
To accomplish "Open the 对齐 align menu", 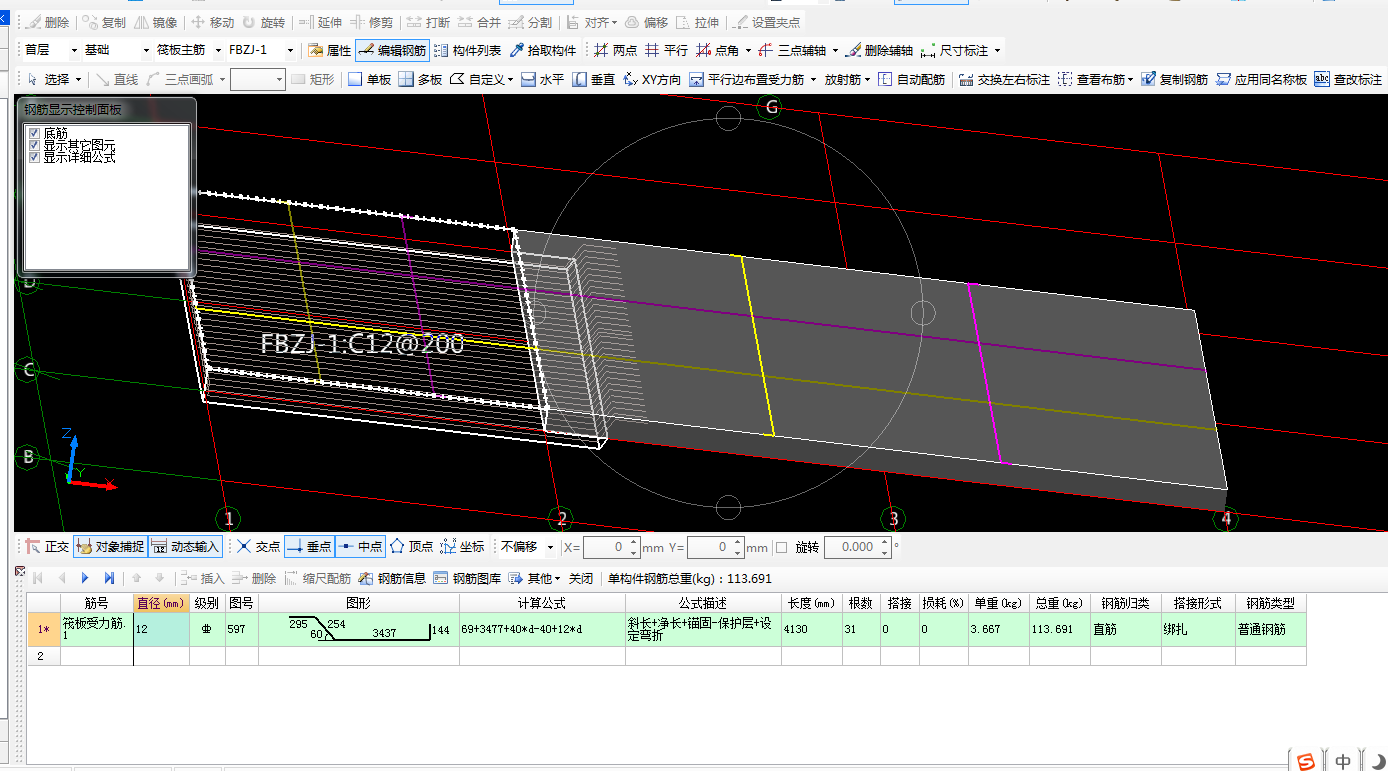I will [x=592, y=22].
